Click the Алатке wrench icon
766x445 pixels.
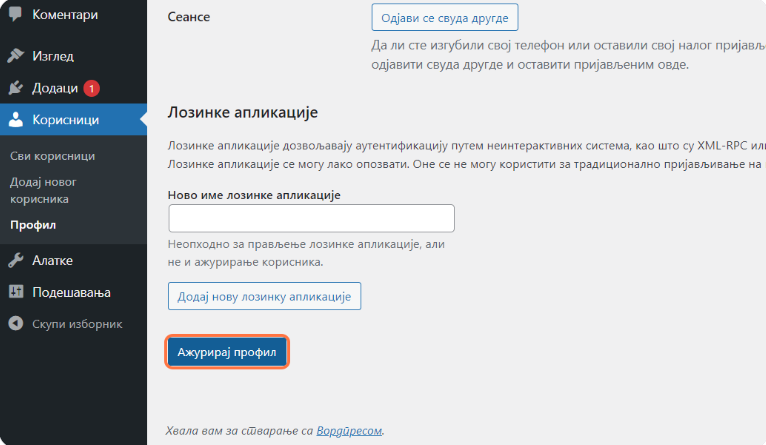click(16, 260)
